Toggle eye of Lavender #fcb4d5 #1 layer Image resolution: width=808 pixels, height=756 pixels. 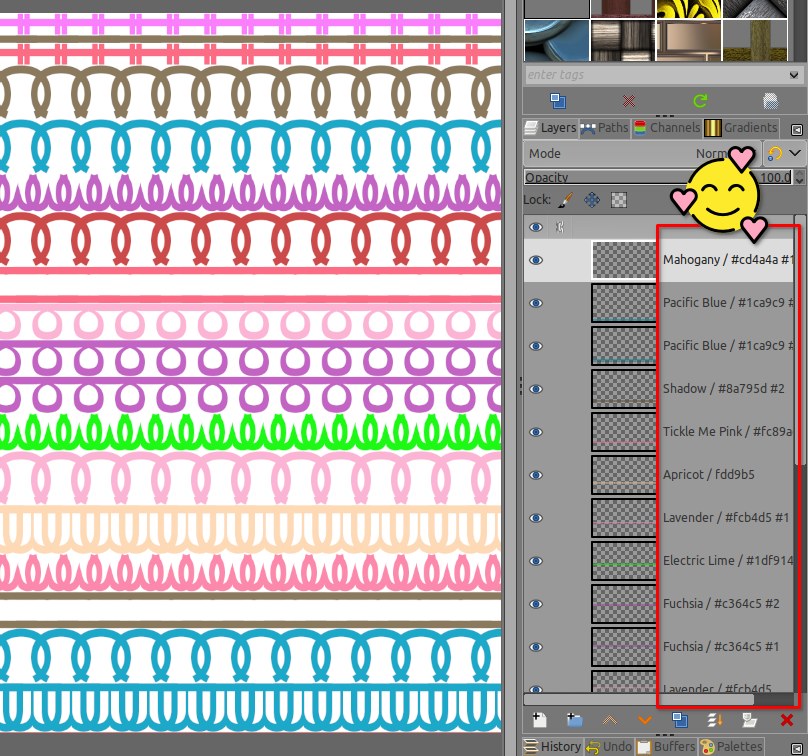pos(536,518)
